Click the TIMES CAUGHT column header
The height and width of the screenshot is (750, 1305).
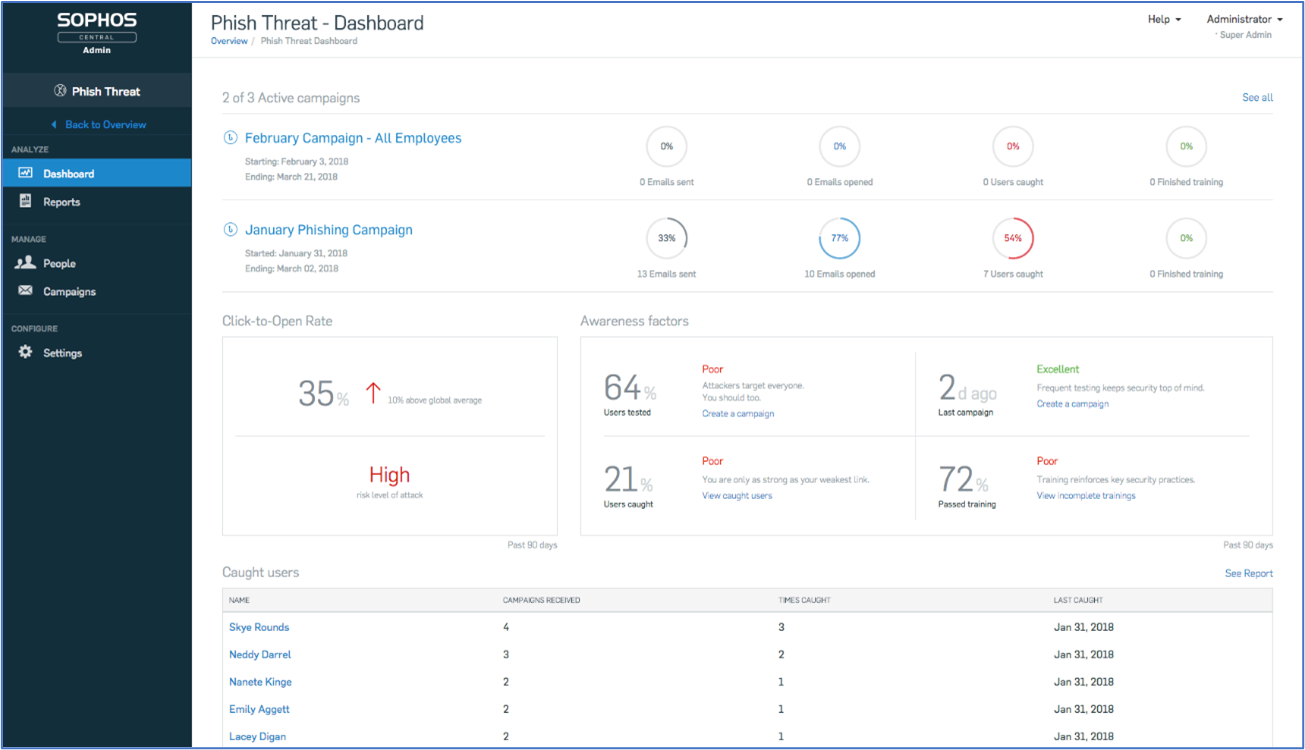(804, 600)
